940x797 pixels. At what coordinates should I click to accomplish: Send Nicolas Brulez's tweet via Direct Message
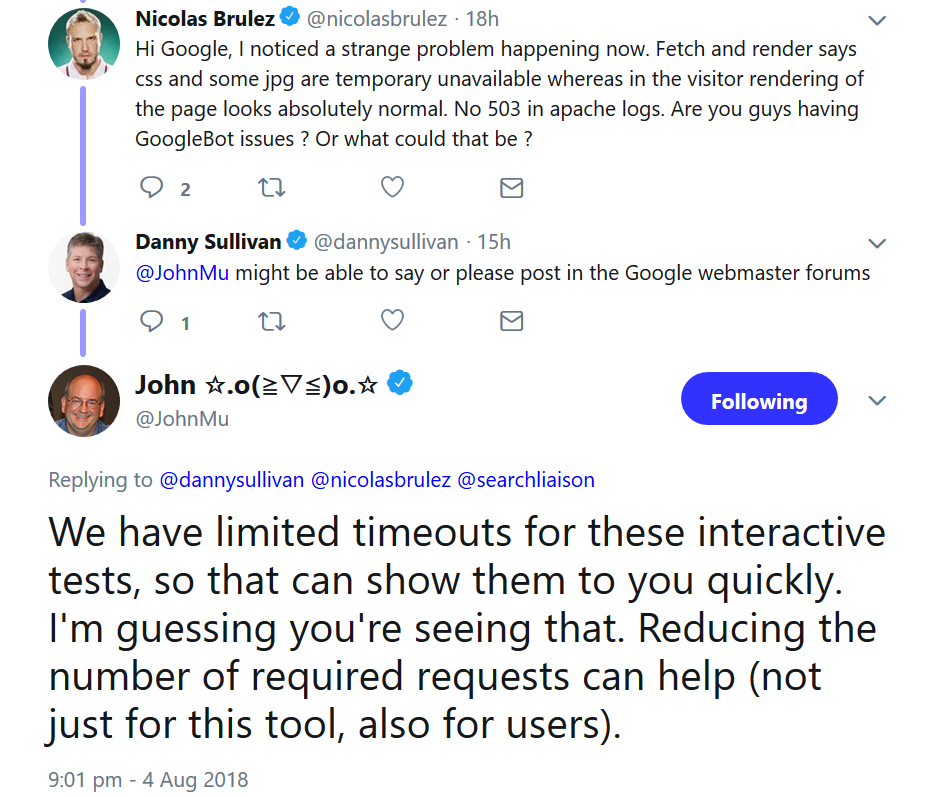coord(511,187)
